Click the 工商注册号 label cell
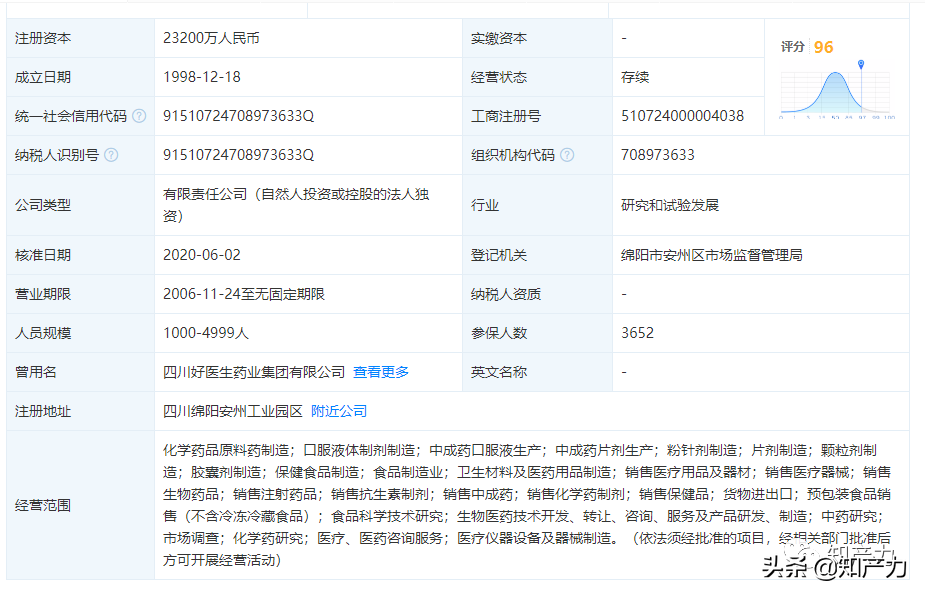 (537, 116)
